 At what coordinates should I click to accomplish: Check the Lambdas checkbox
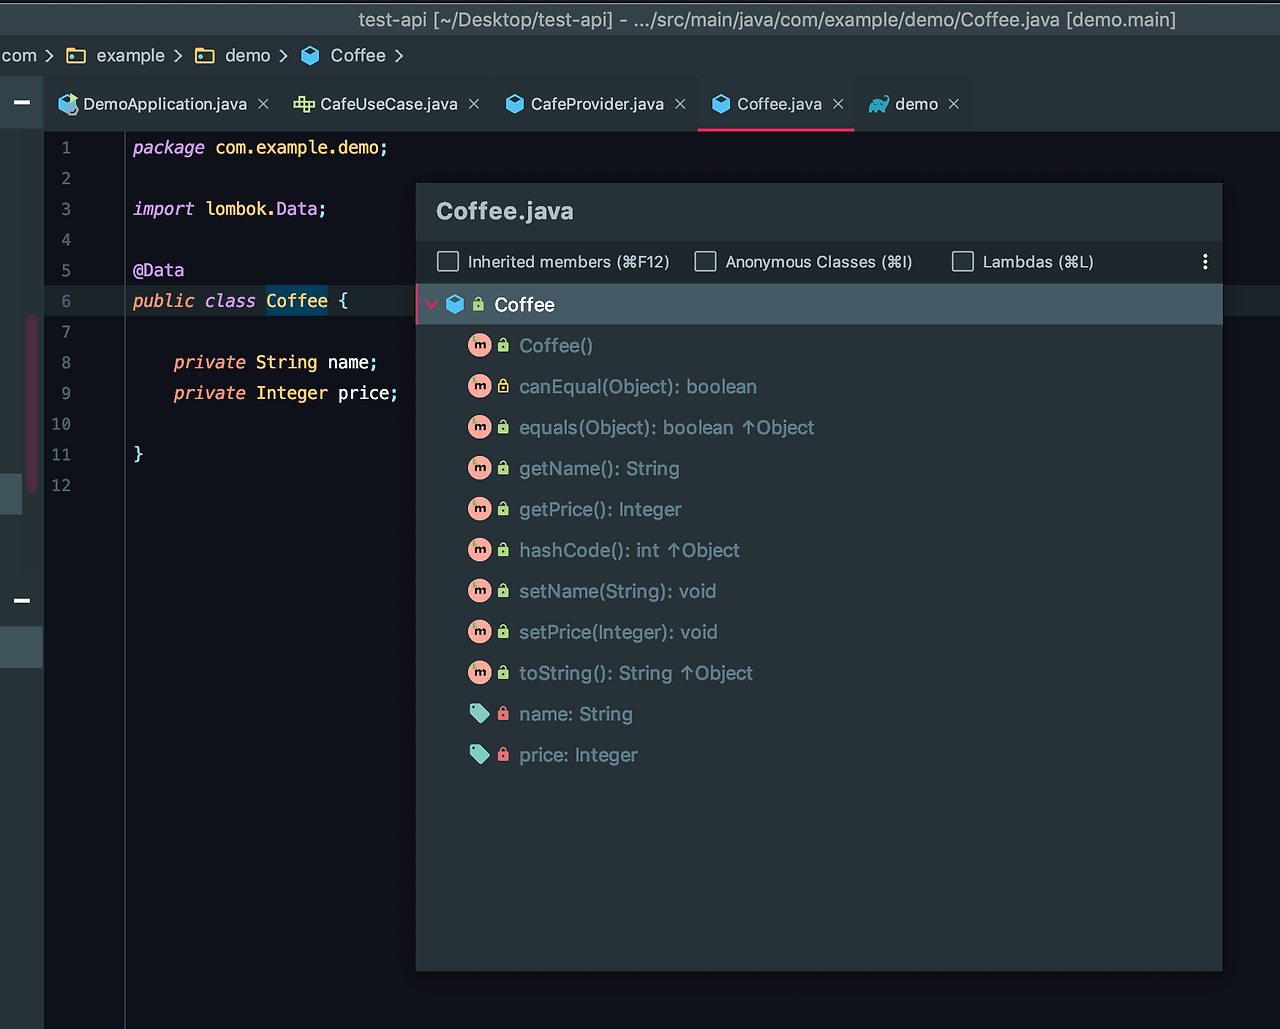[963, 262]
